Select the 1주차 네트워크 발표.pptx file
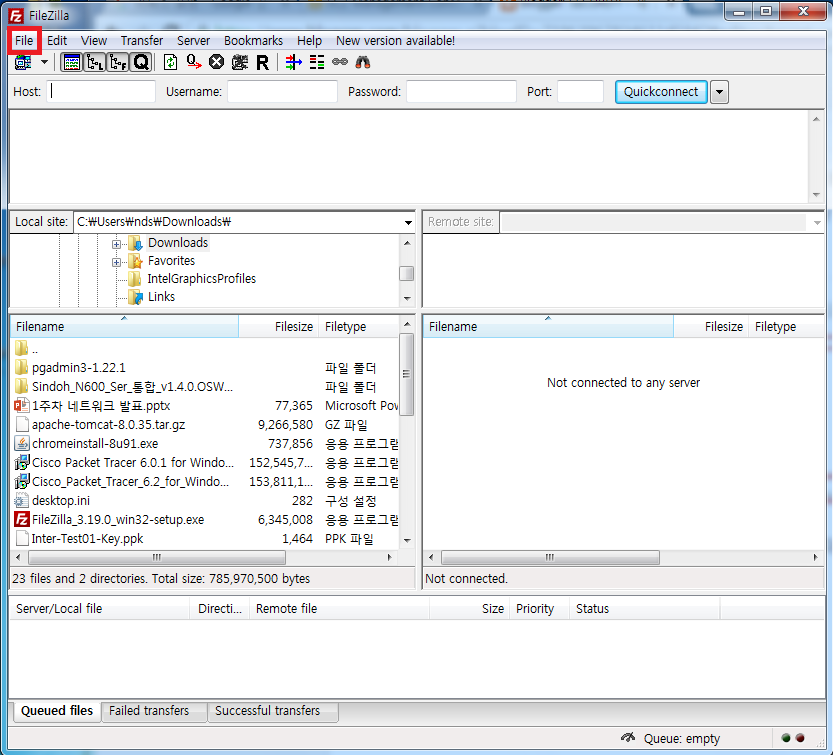This screenshot has height=755, width=833. pyautogui.click(x=101, y=406)
